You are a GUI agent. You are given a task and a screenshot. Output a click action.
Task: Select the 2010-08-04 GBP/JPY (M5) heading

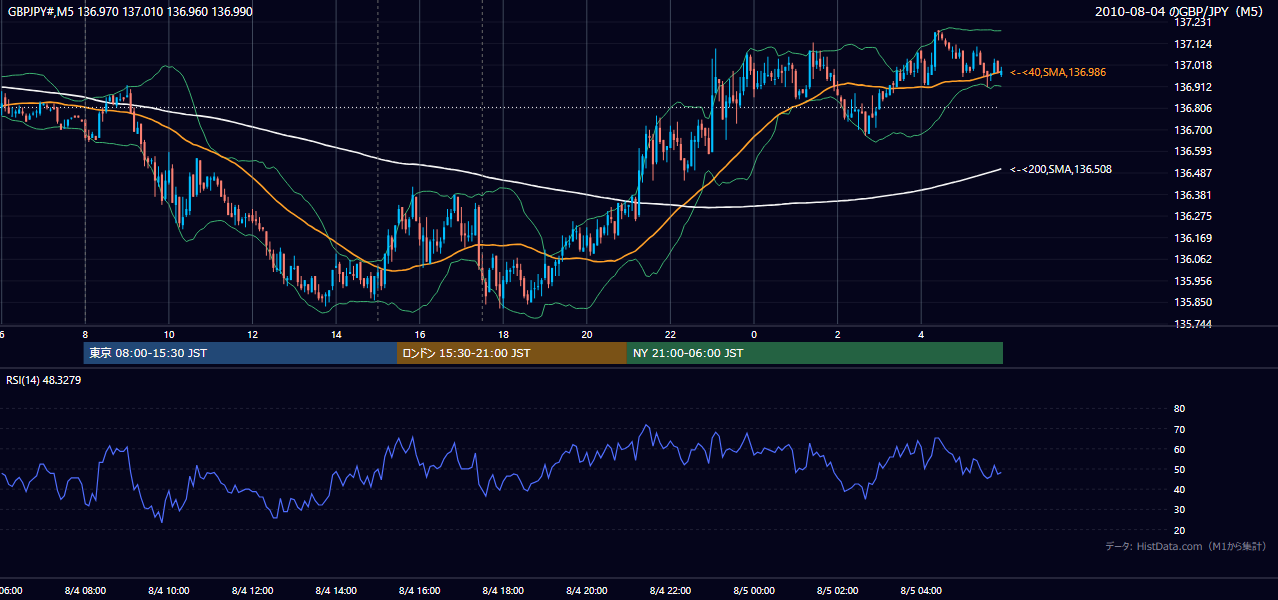(x=1181, y=11)
